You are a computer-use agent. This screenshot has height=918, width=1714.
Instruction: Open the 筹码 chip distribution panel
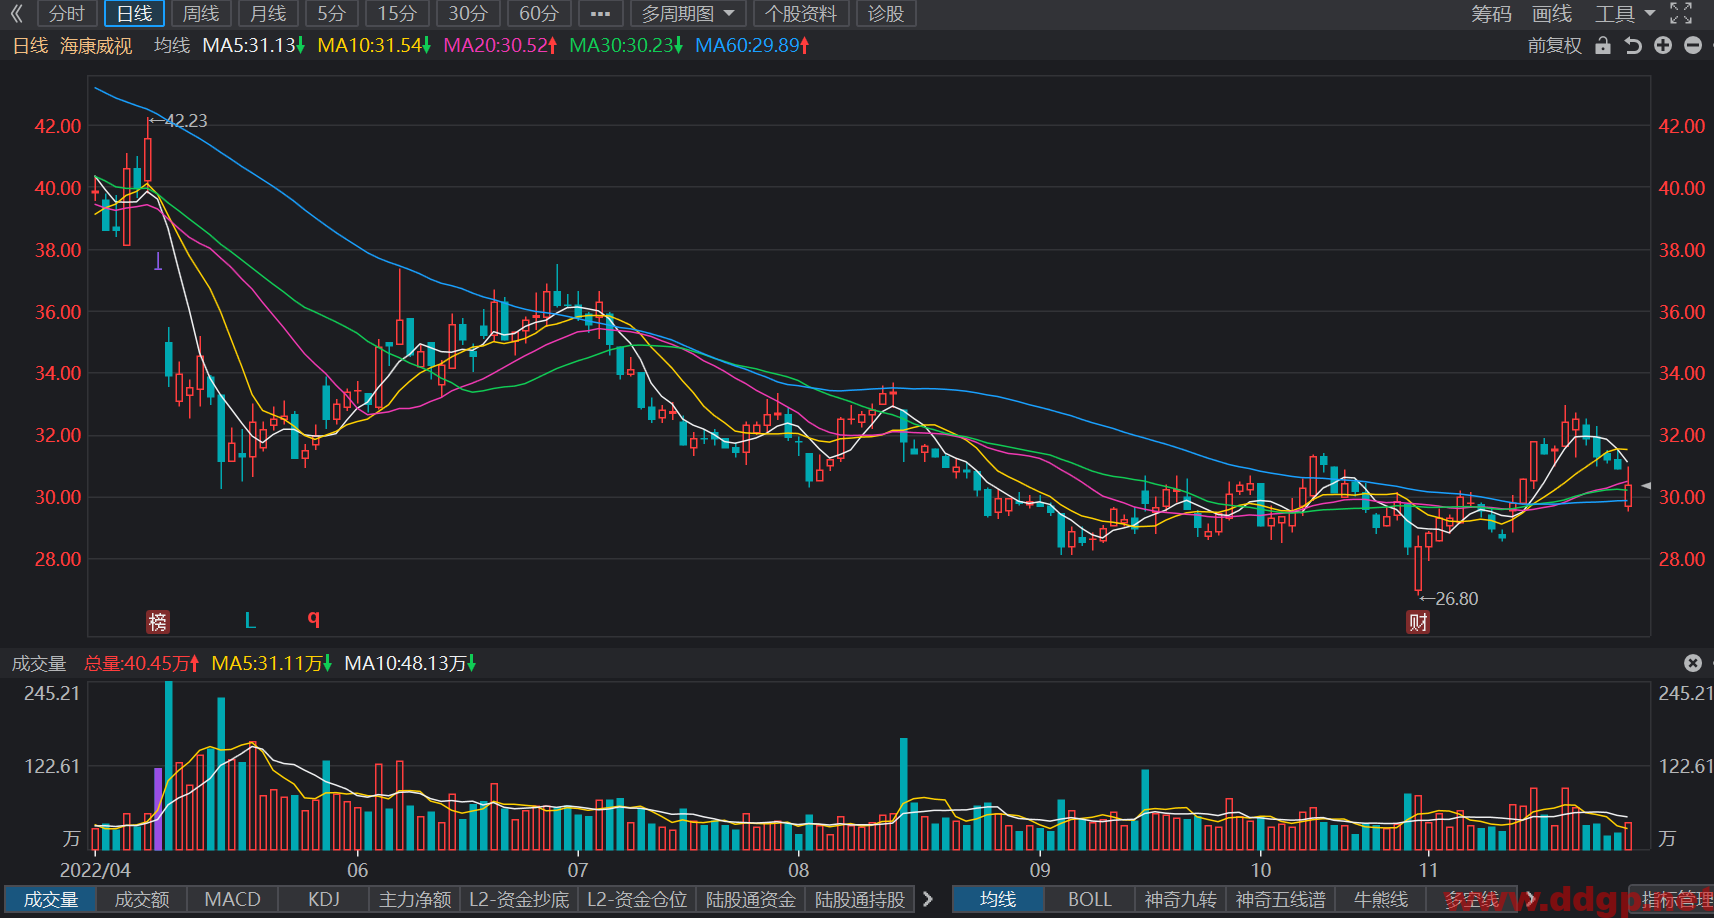tap(1491, 13)
